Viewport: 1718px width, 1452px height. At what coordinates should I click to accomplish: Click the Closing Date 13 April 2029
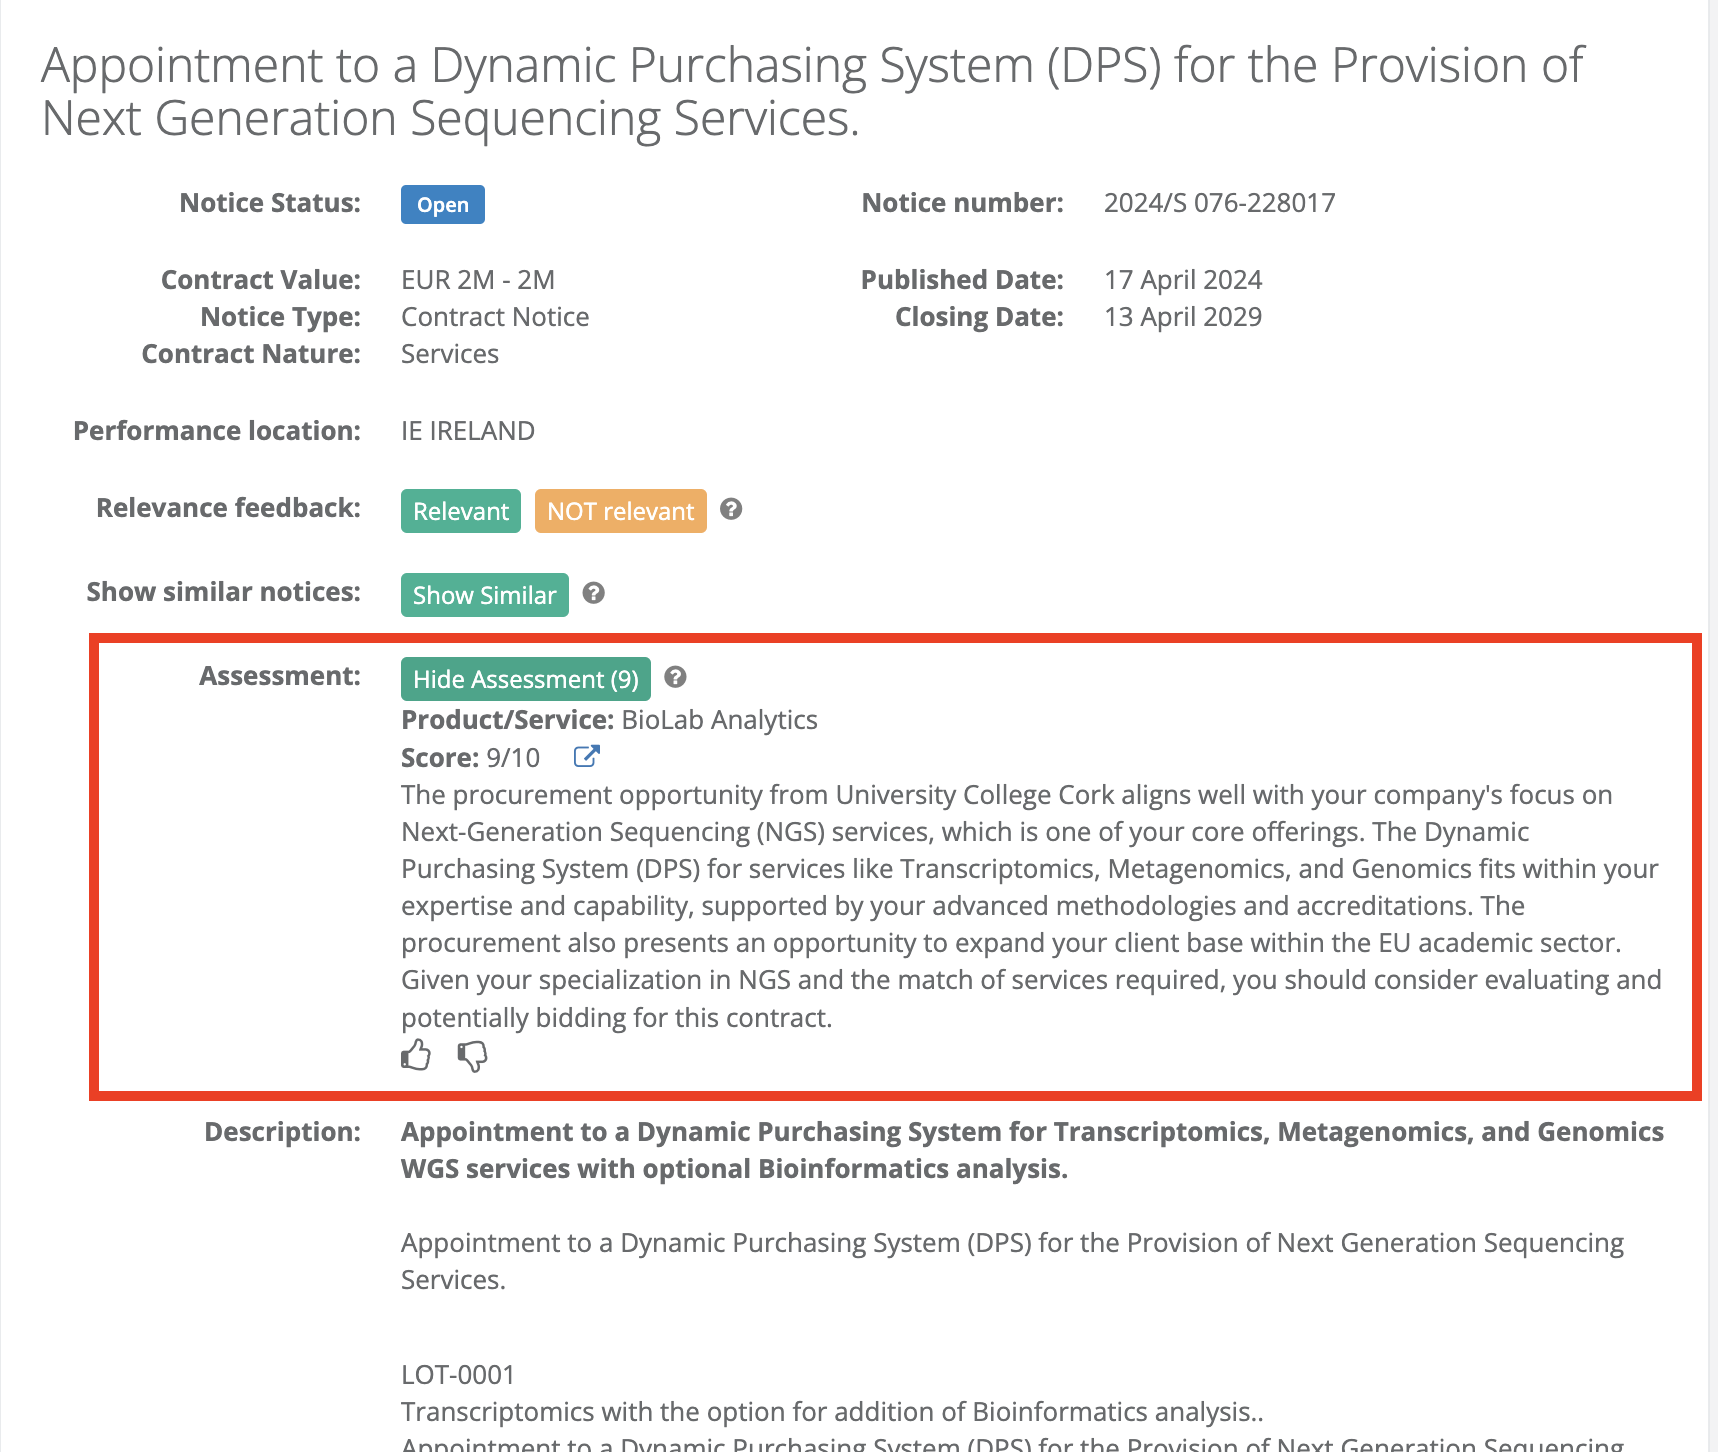pos(1182,316)
